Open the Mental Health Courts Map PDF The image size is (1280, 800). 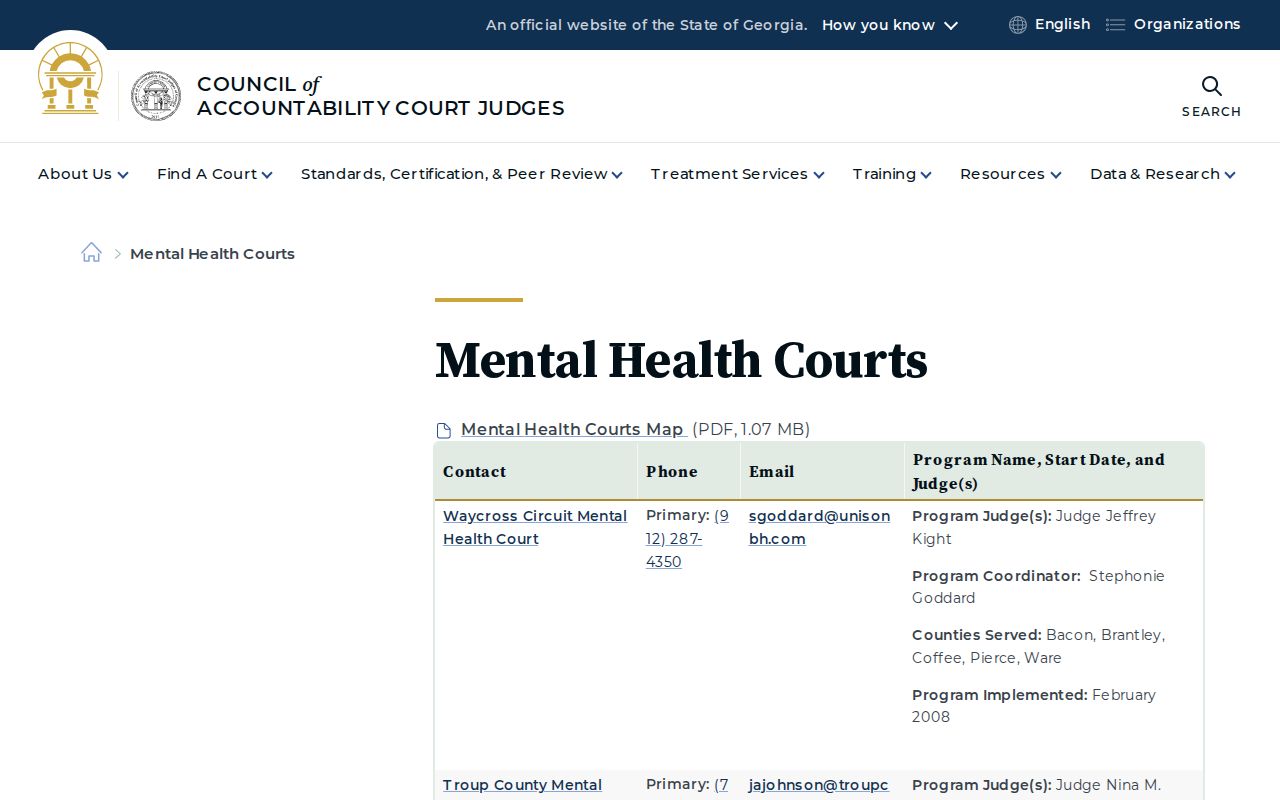tap(572, 430)
